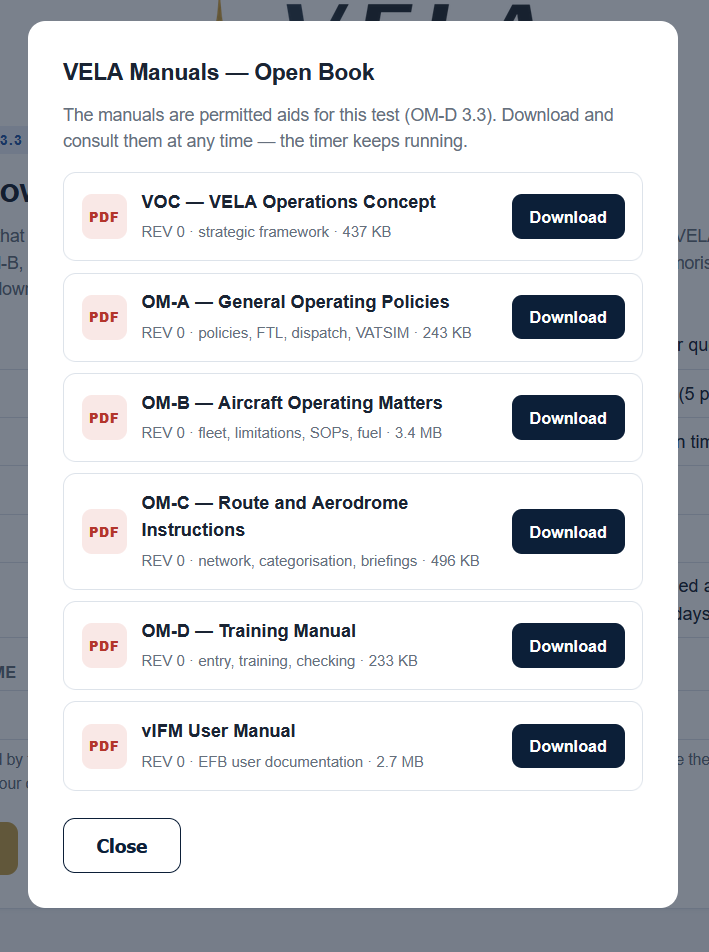Click the VELA Manuals — Open Book heading

click(219, 72)
